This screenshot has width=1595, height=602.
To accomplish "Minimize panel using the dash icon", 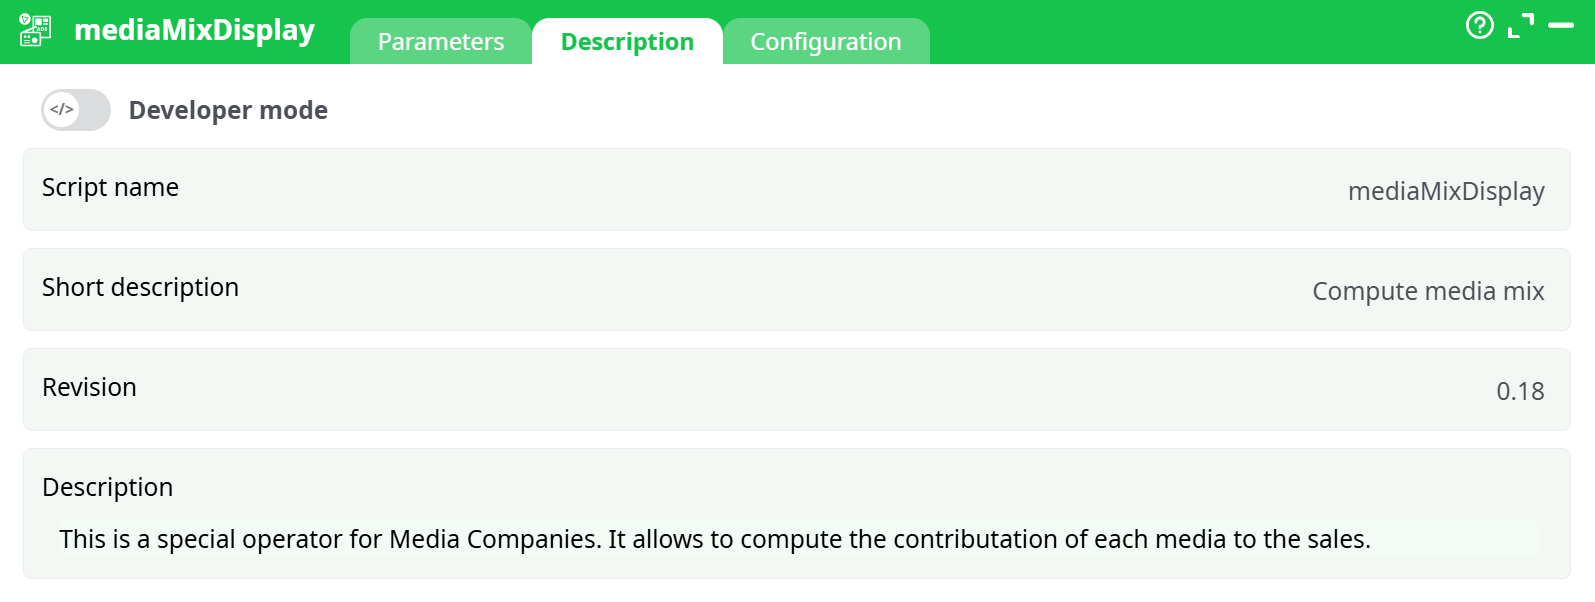I will (1561, 25).
